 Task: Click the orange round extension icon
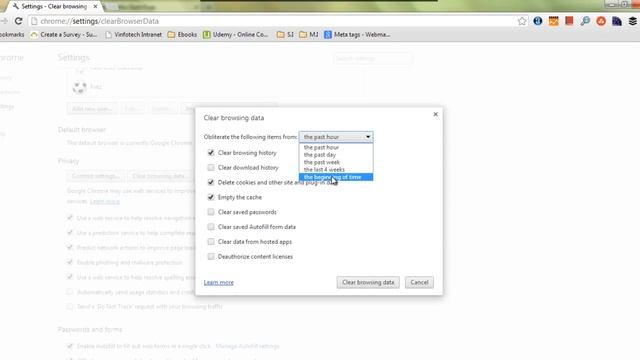[x=601, y=21]
